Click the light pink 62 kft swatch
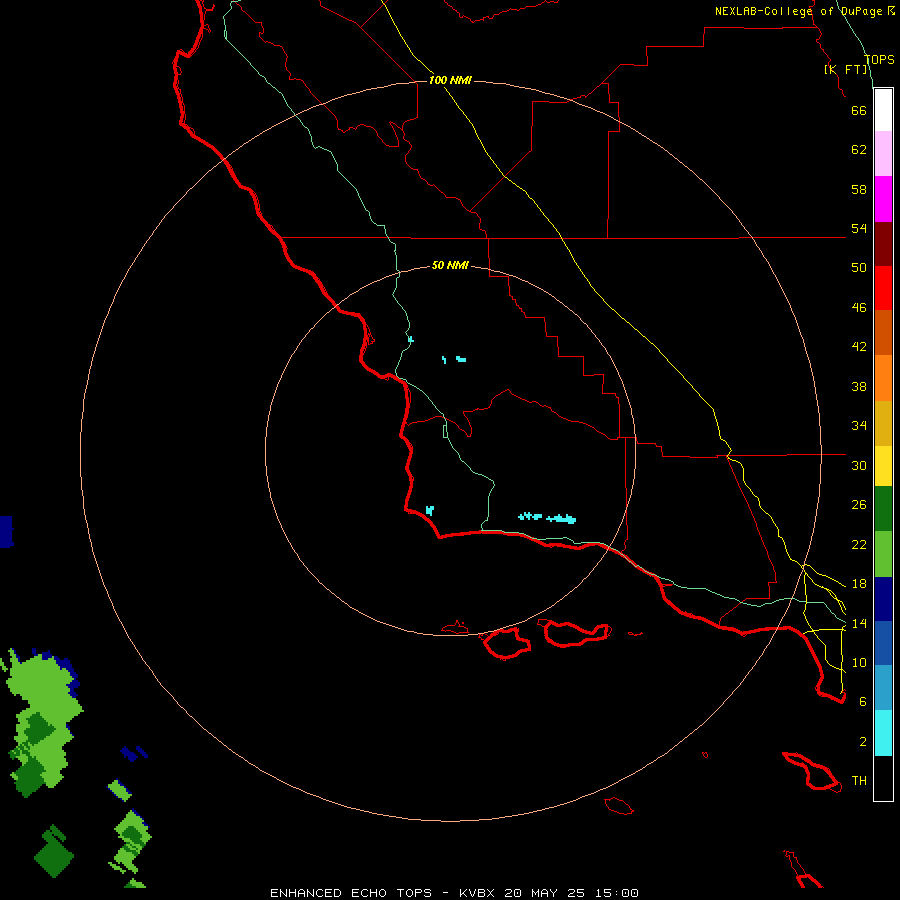Image resolution: width=900 pixels, height=900 pixels. [x=883, y=154]
